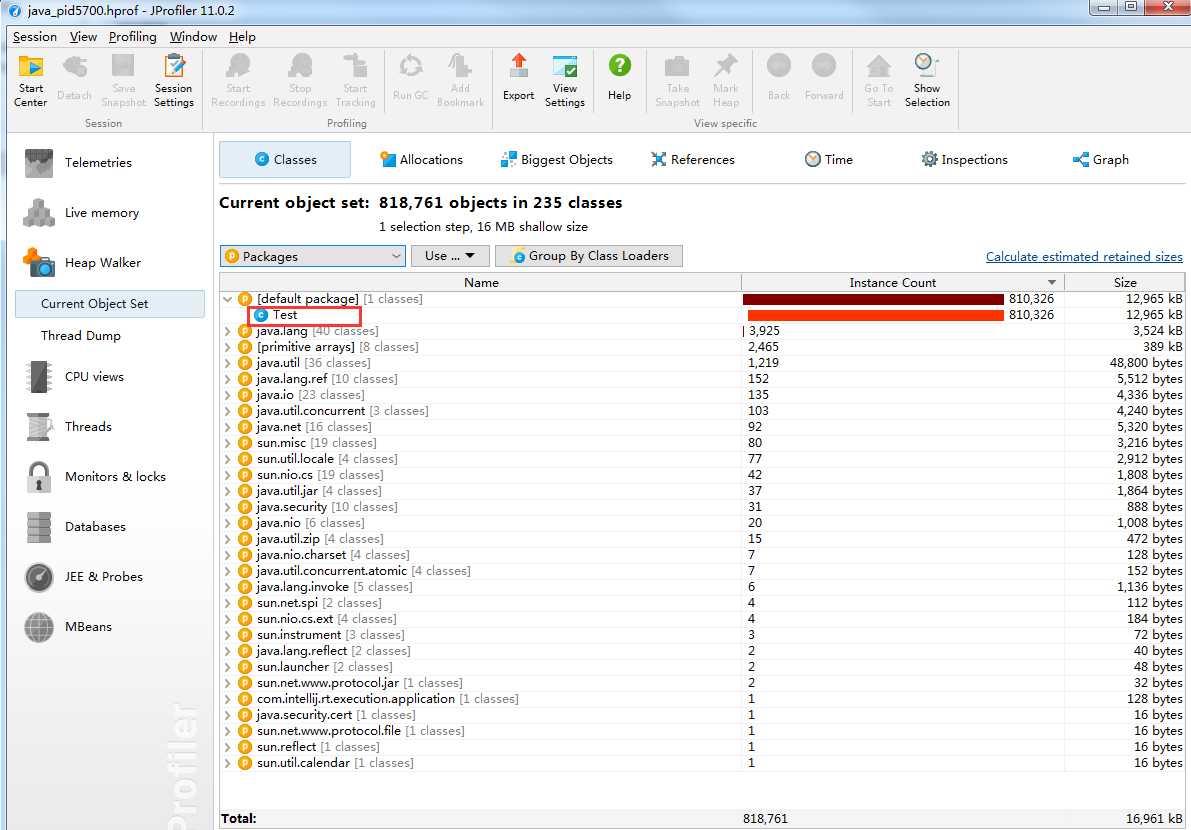Click the Show Selection icon
The width and height of the screenshot is (1191, 830).
927,80
